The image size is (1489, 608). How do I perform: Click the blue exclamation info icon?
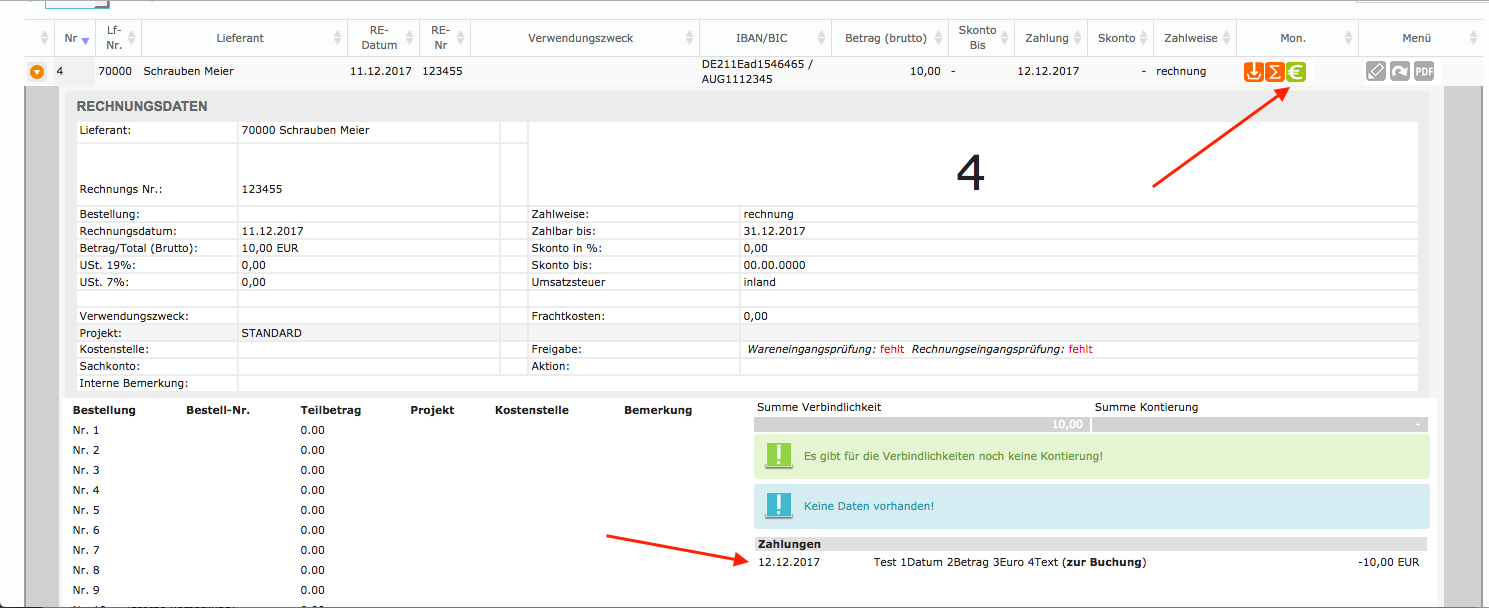click(x=778, y=506)
